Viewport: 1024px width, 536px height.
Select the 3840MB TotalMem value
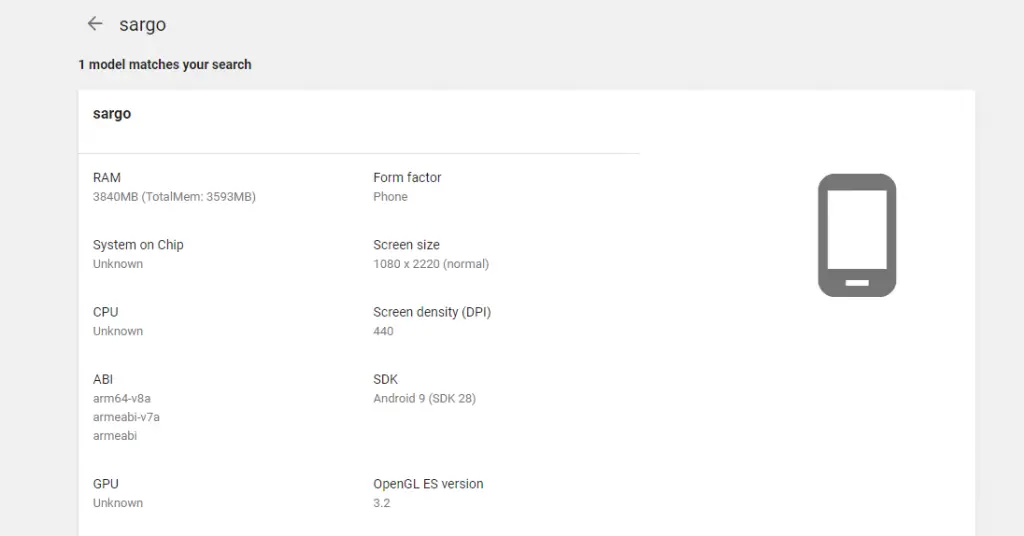(174, 197)
